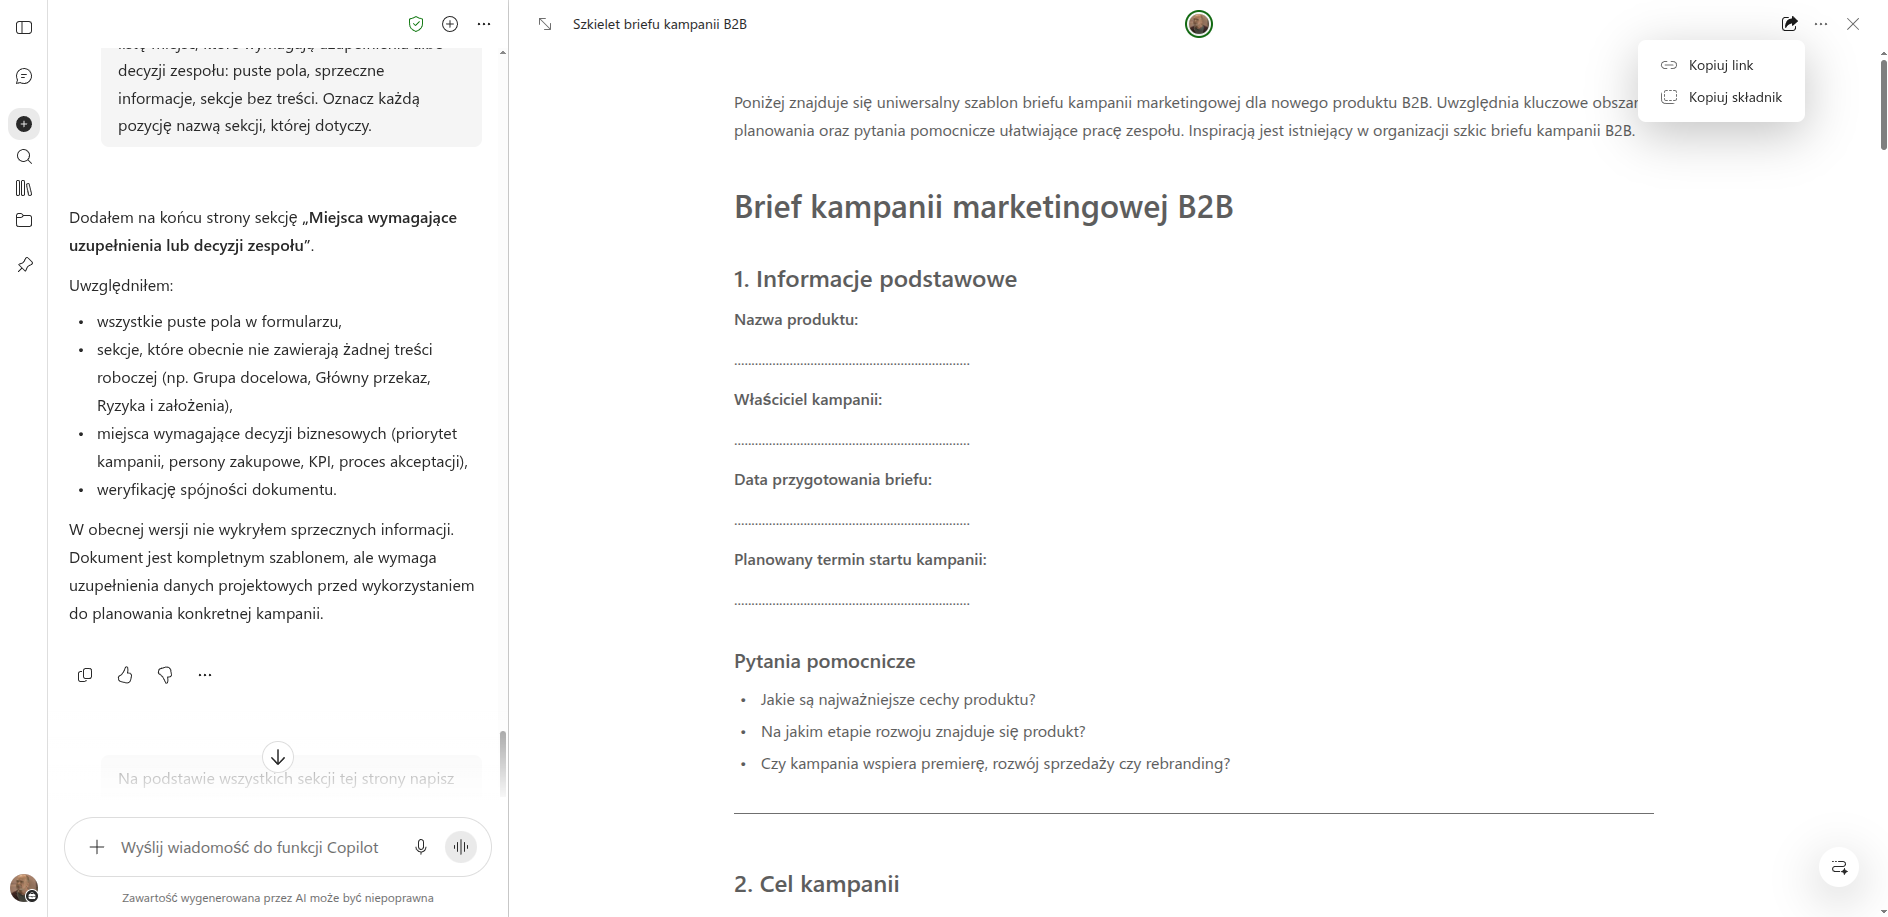Click bullet weryfikację spójności dokumentu
The width and height of the screenshot is (1888, 917).
click(217, 489)
